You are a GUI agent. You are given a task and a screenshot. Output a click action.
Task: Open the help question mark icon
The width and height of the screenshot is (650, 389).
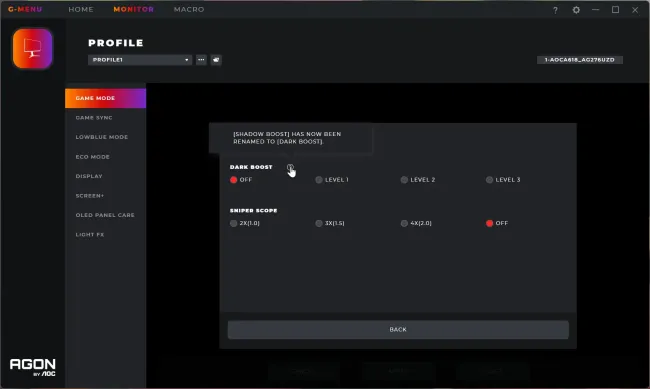click(555, 10)
